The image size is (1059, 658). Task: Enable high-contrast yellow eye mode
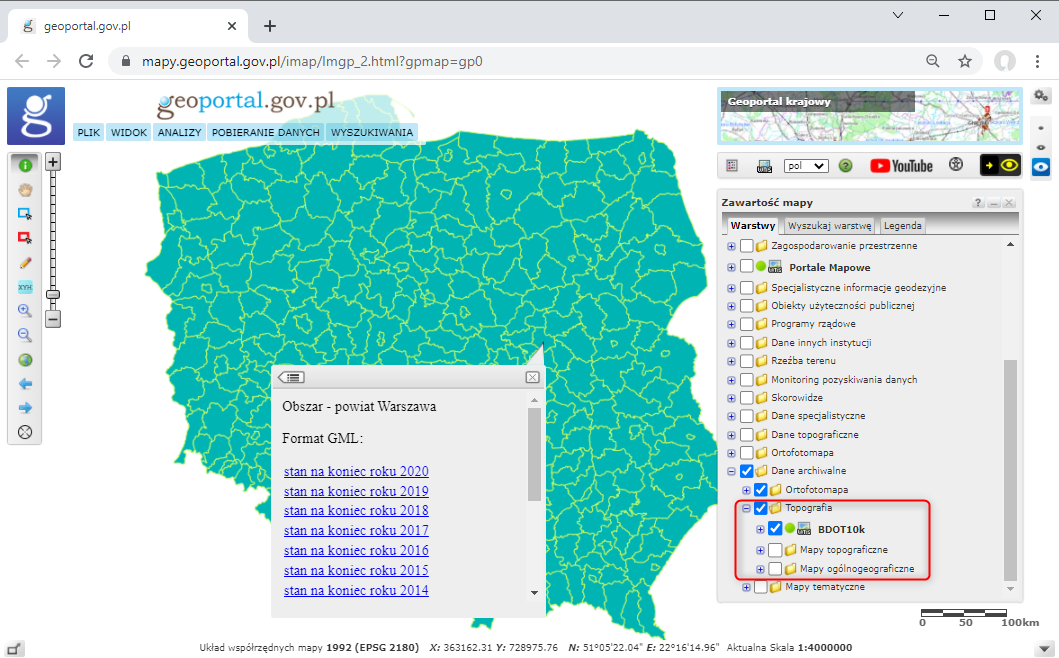(999, 166)
